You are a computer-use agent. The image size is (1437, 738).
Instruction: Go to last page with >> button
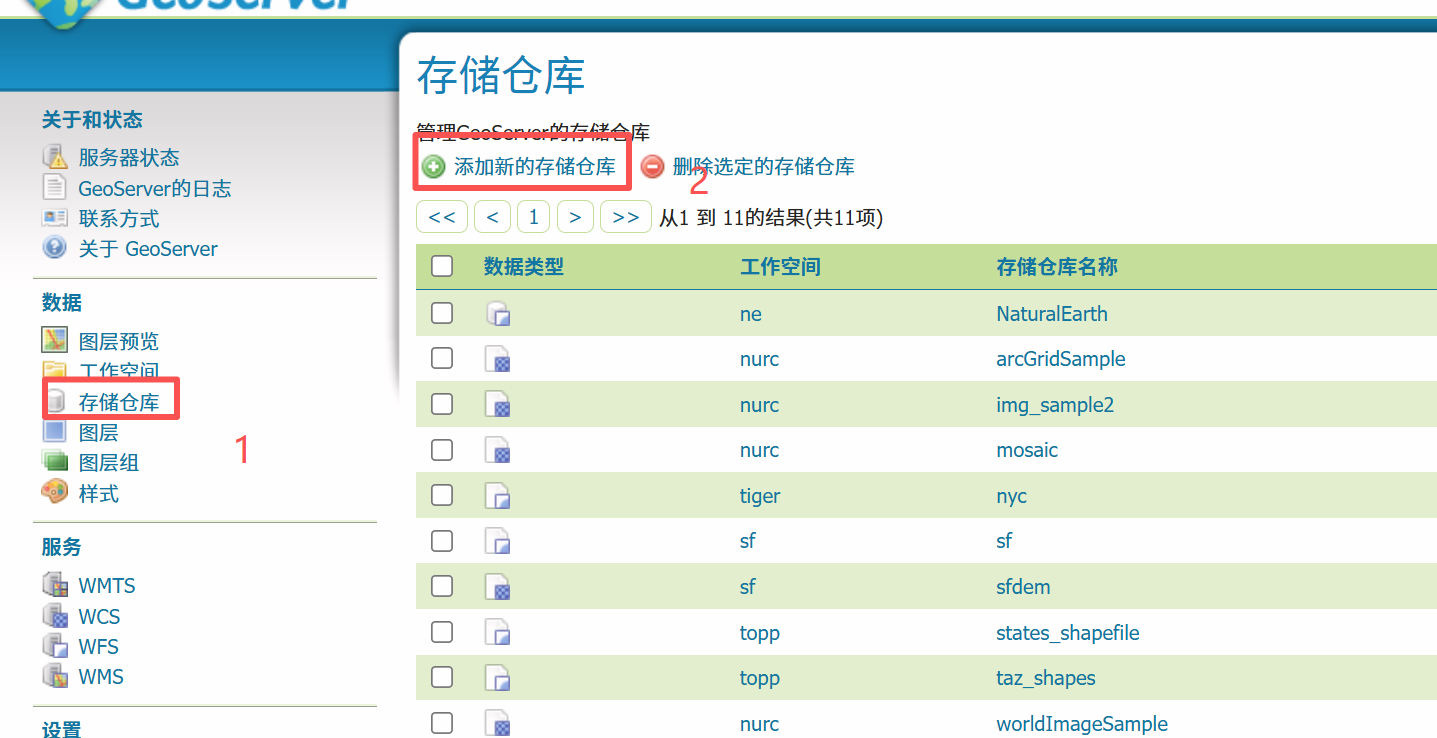click(626, 217)
